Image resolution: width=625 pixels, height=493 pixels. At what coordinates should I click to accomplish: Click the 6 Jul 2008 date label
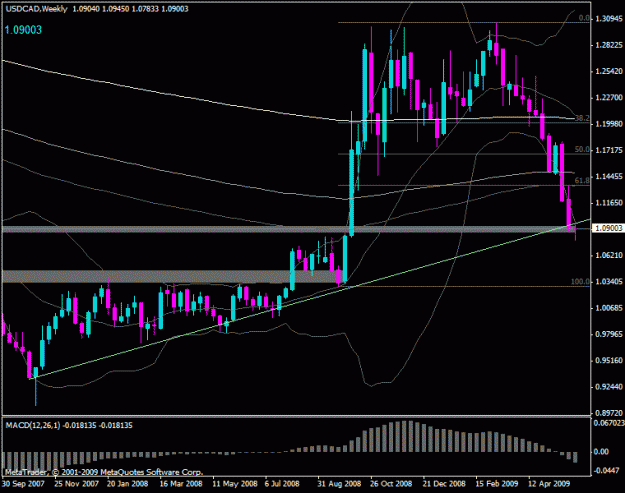click(282, 484)
